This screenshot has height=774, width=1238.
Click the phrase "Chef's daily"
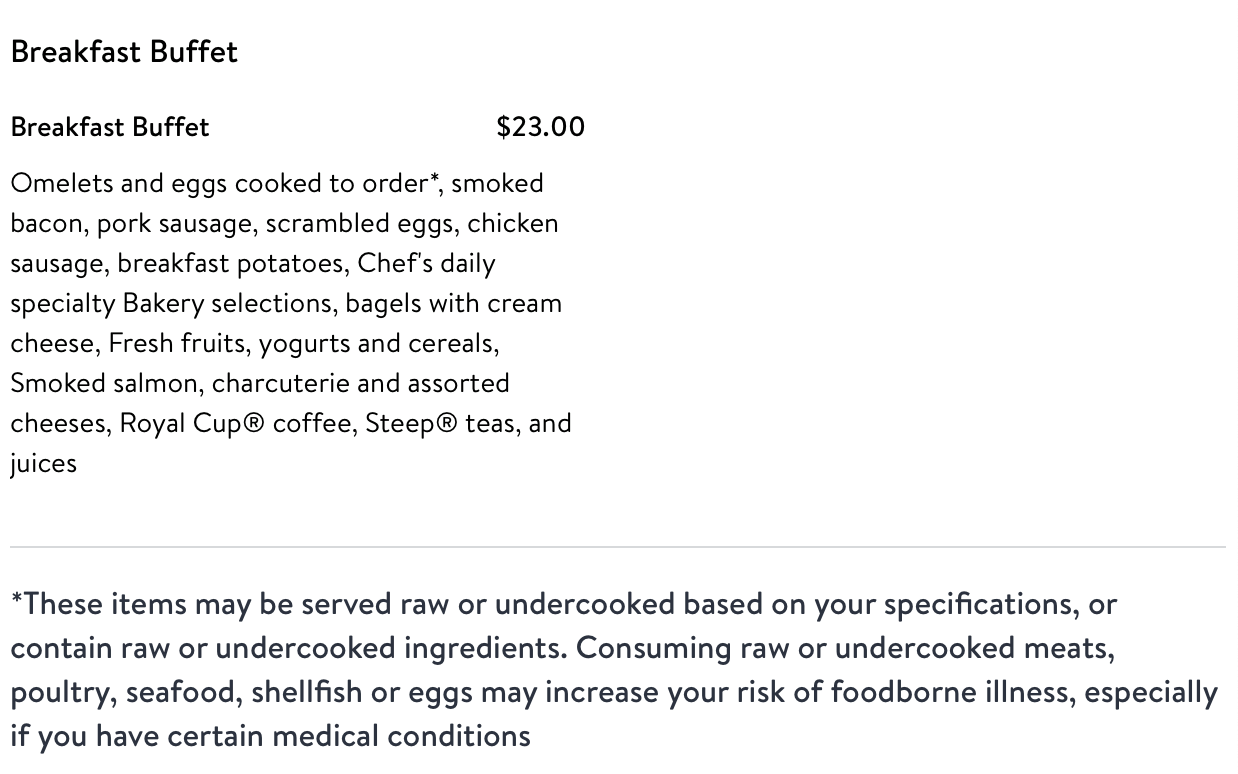(x=426, y=264)
